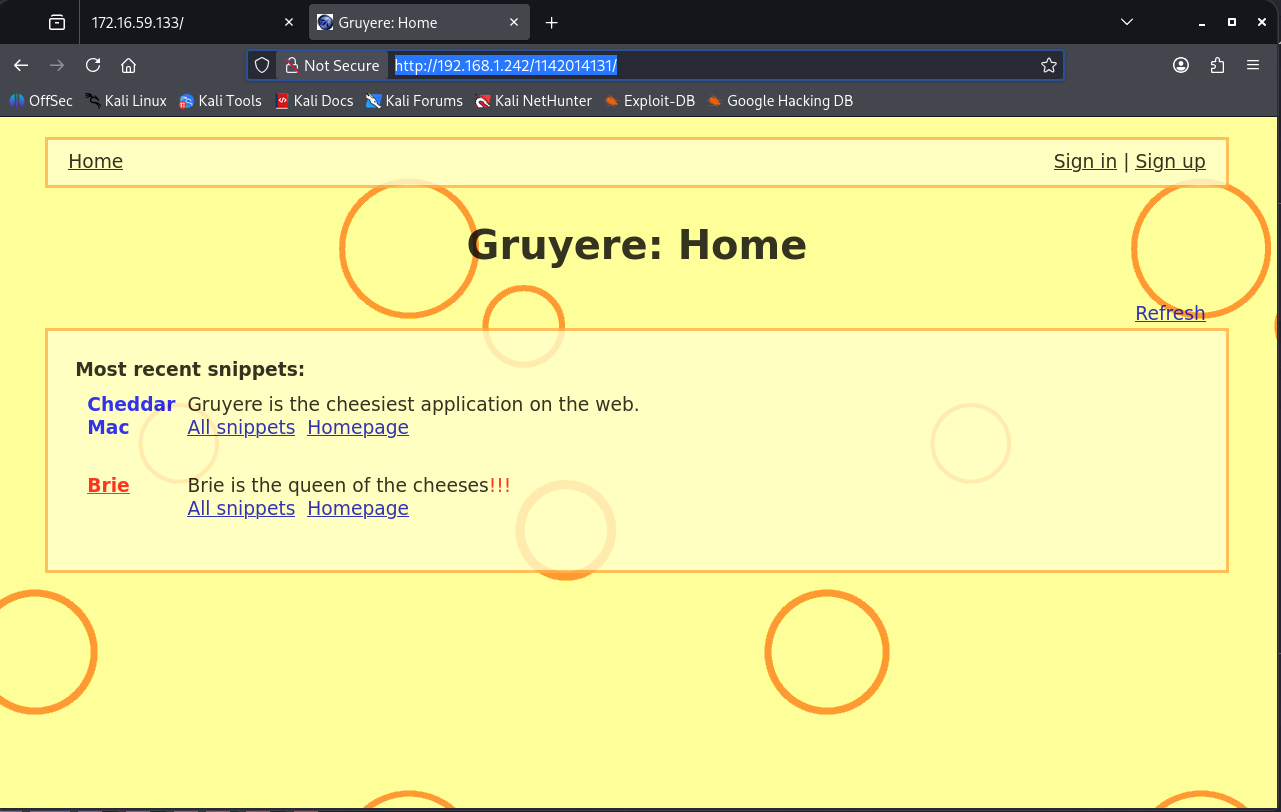Go back using the browser back arrow
Image resolution: width=1281 pixels, height=812 pixels.
click(21, 65)
